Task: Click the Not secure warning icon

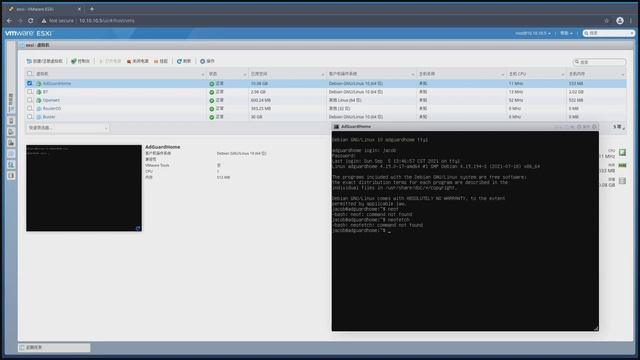Action: coord(44,20)
